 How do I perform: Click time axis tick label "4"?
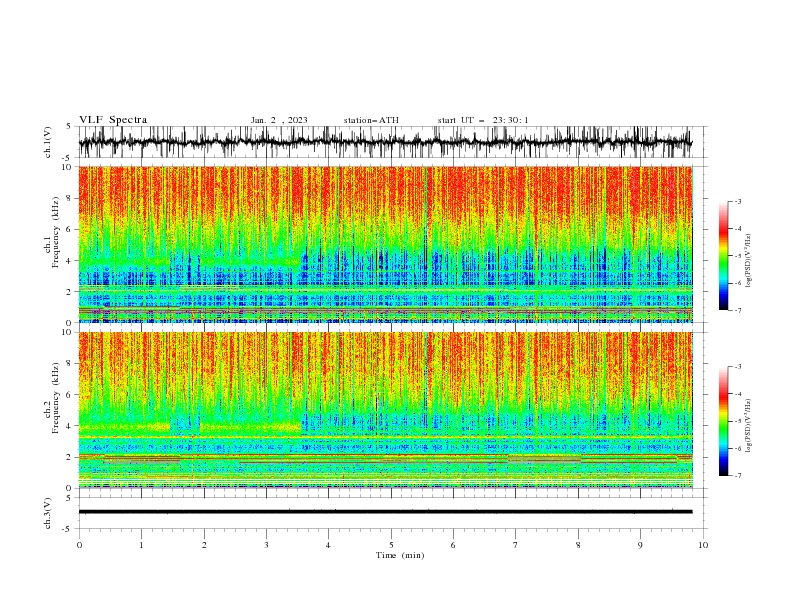(x=328, y=545)
